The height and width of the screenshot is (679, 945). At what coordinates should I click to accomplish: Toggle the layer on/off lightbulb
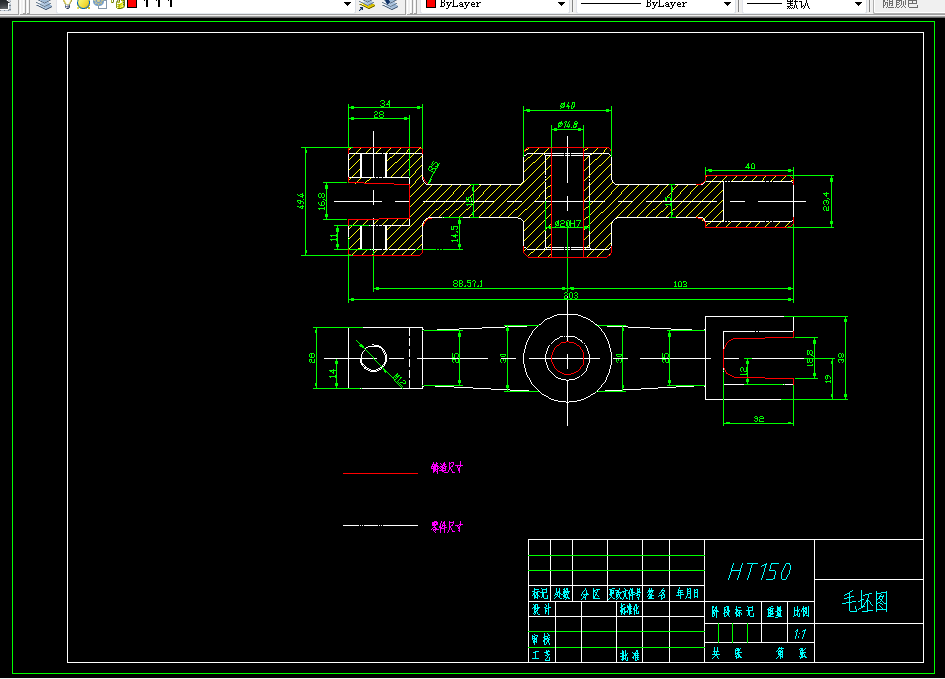pyautogui.click(x=68, y=4)
